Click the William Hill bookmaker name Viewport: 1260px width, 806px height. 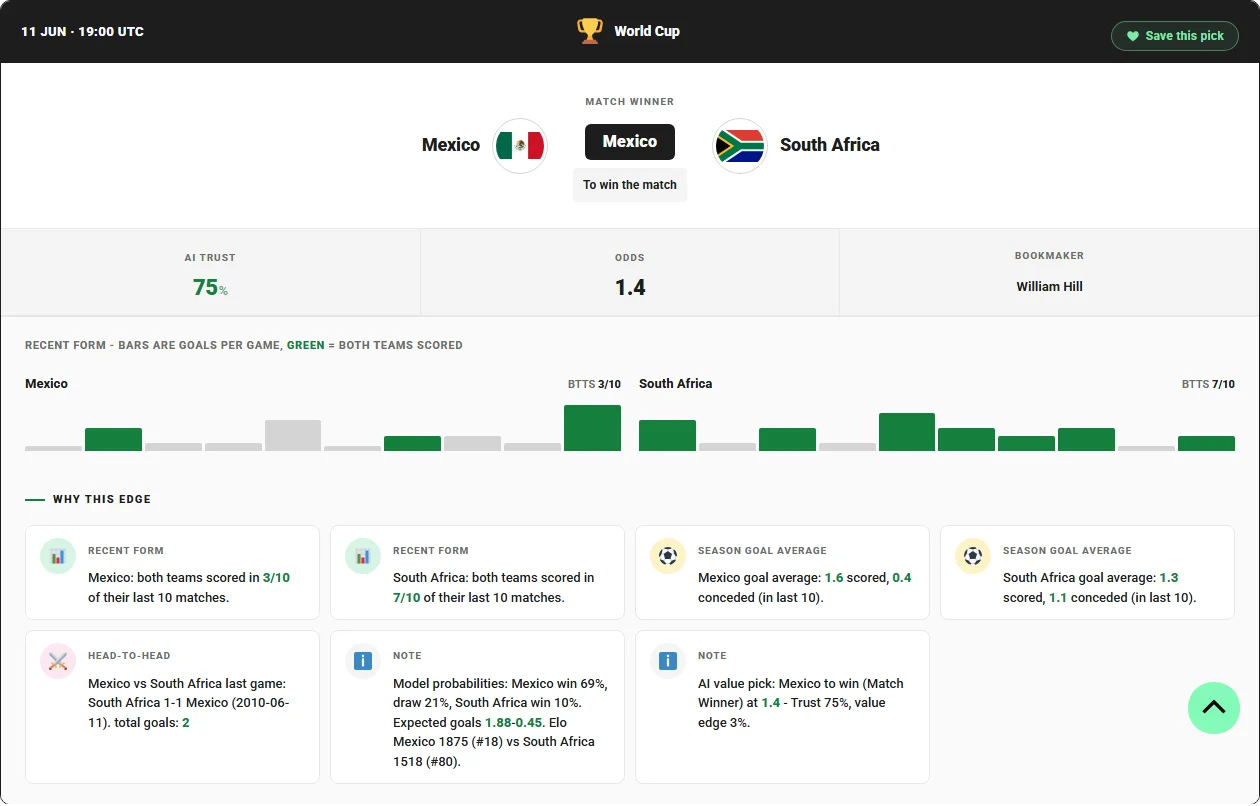tap(1050, 287)
